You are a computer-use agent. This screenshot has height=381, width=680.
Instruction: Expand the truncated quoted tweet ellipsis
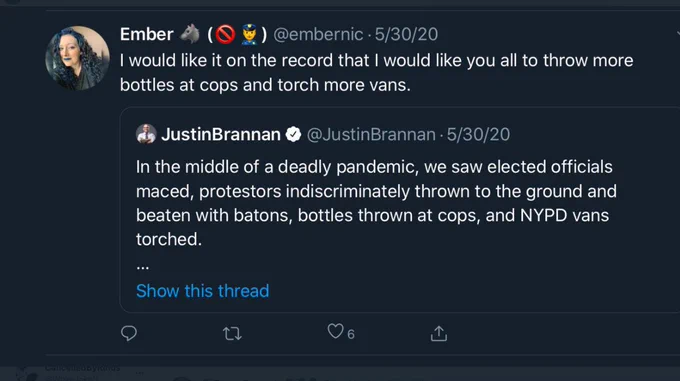pyautogui.click(x=143, y=266)
